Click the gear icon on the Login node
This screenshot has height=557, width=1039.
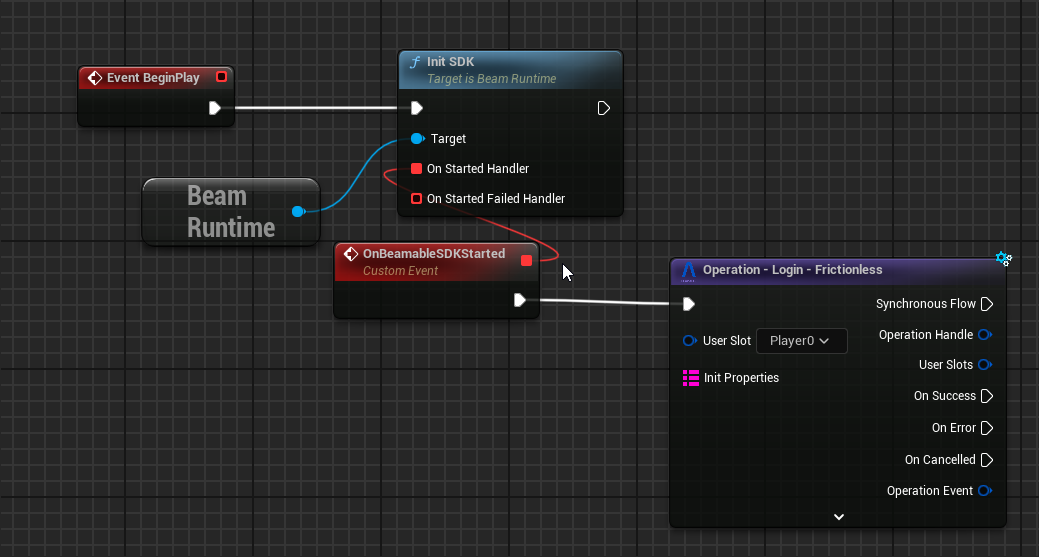[1003, 259]
